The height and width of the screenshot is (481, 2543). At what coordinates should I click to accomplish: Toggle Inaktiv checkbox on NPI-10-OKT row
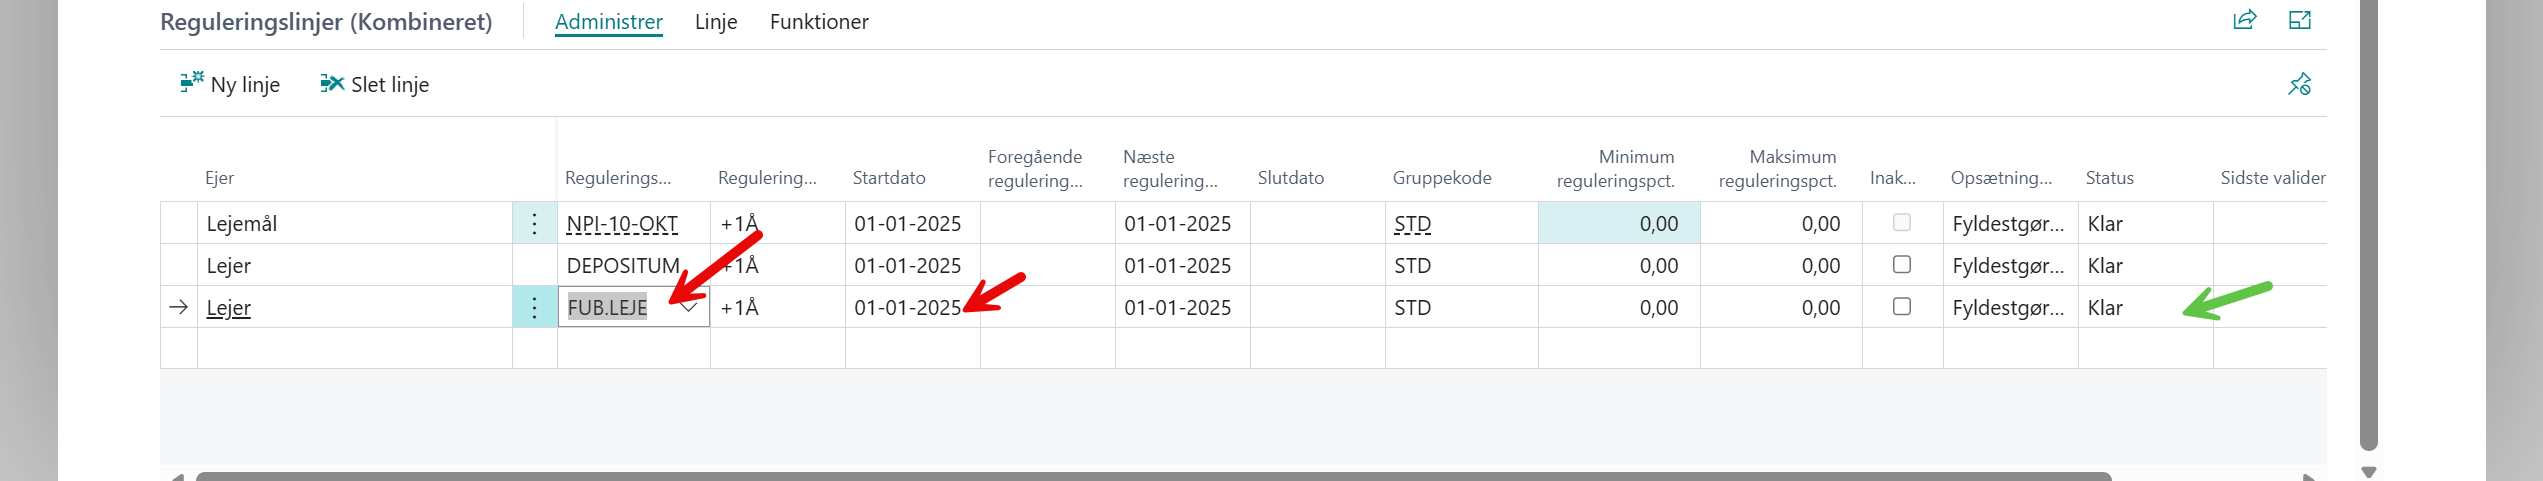click(x=1902, y=223)
